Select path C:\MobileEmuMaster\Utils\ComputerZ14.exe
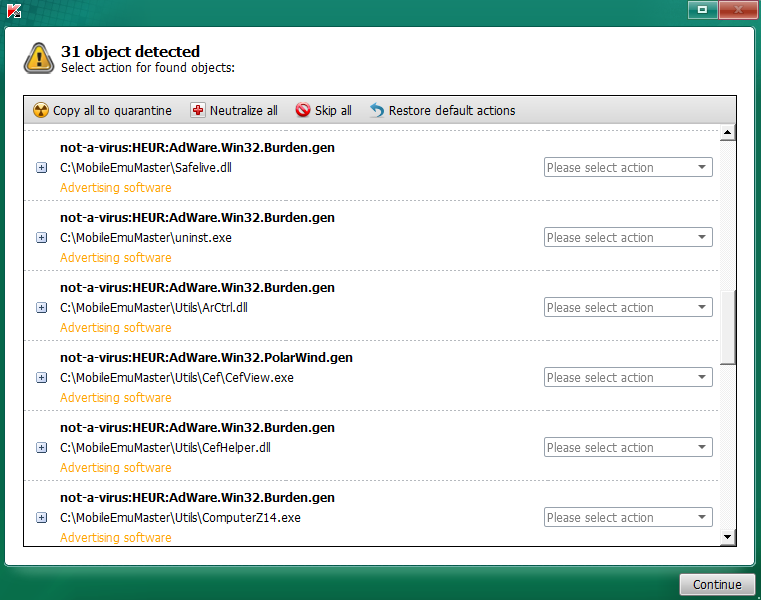The image size is (761, 600). pyautogui.click(x=181, y=517)
